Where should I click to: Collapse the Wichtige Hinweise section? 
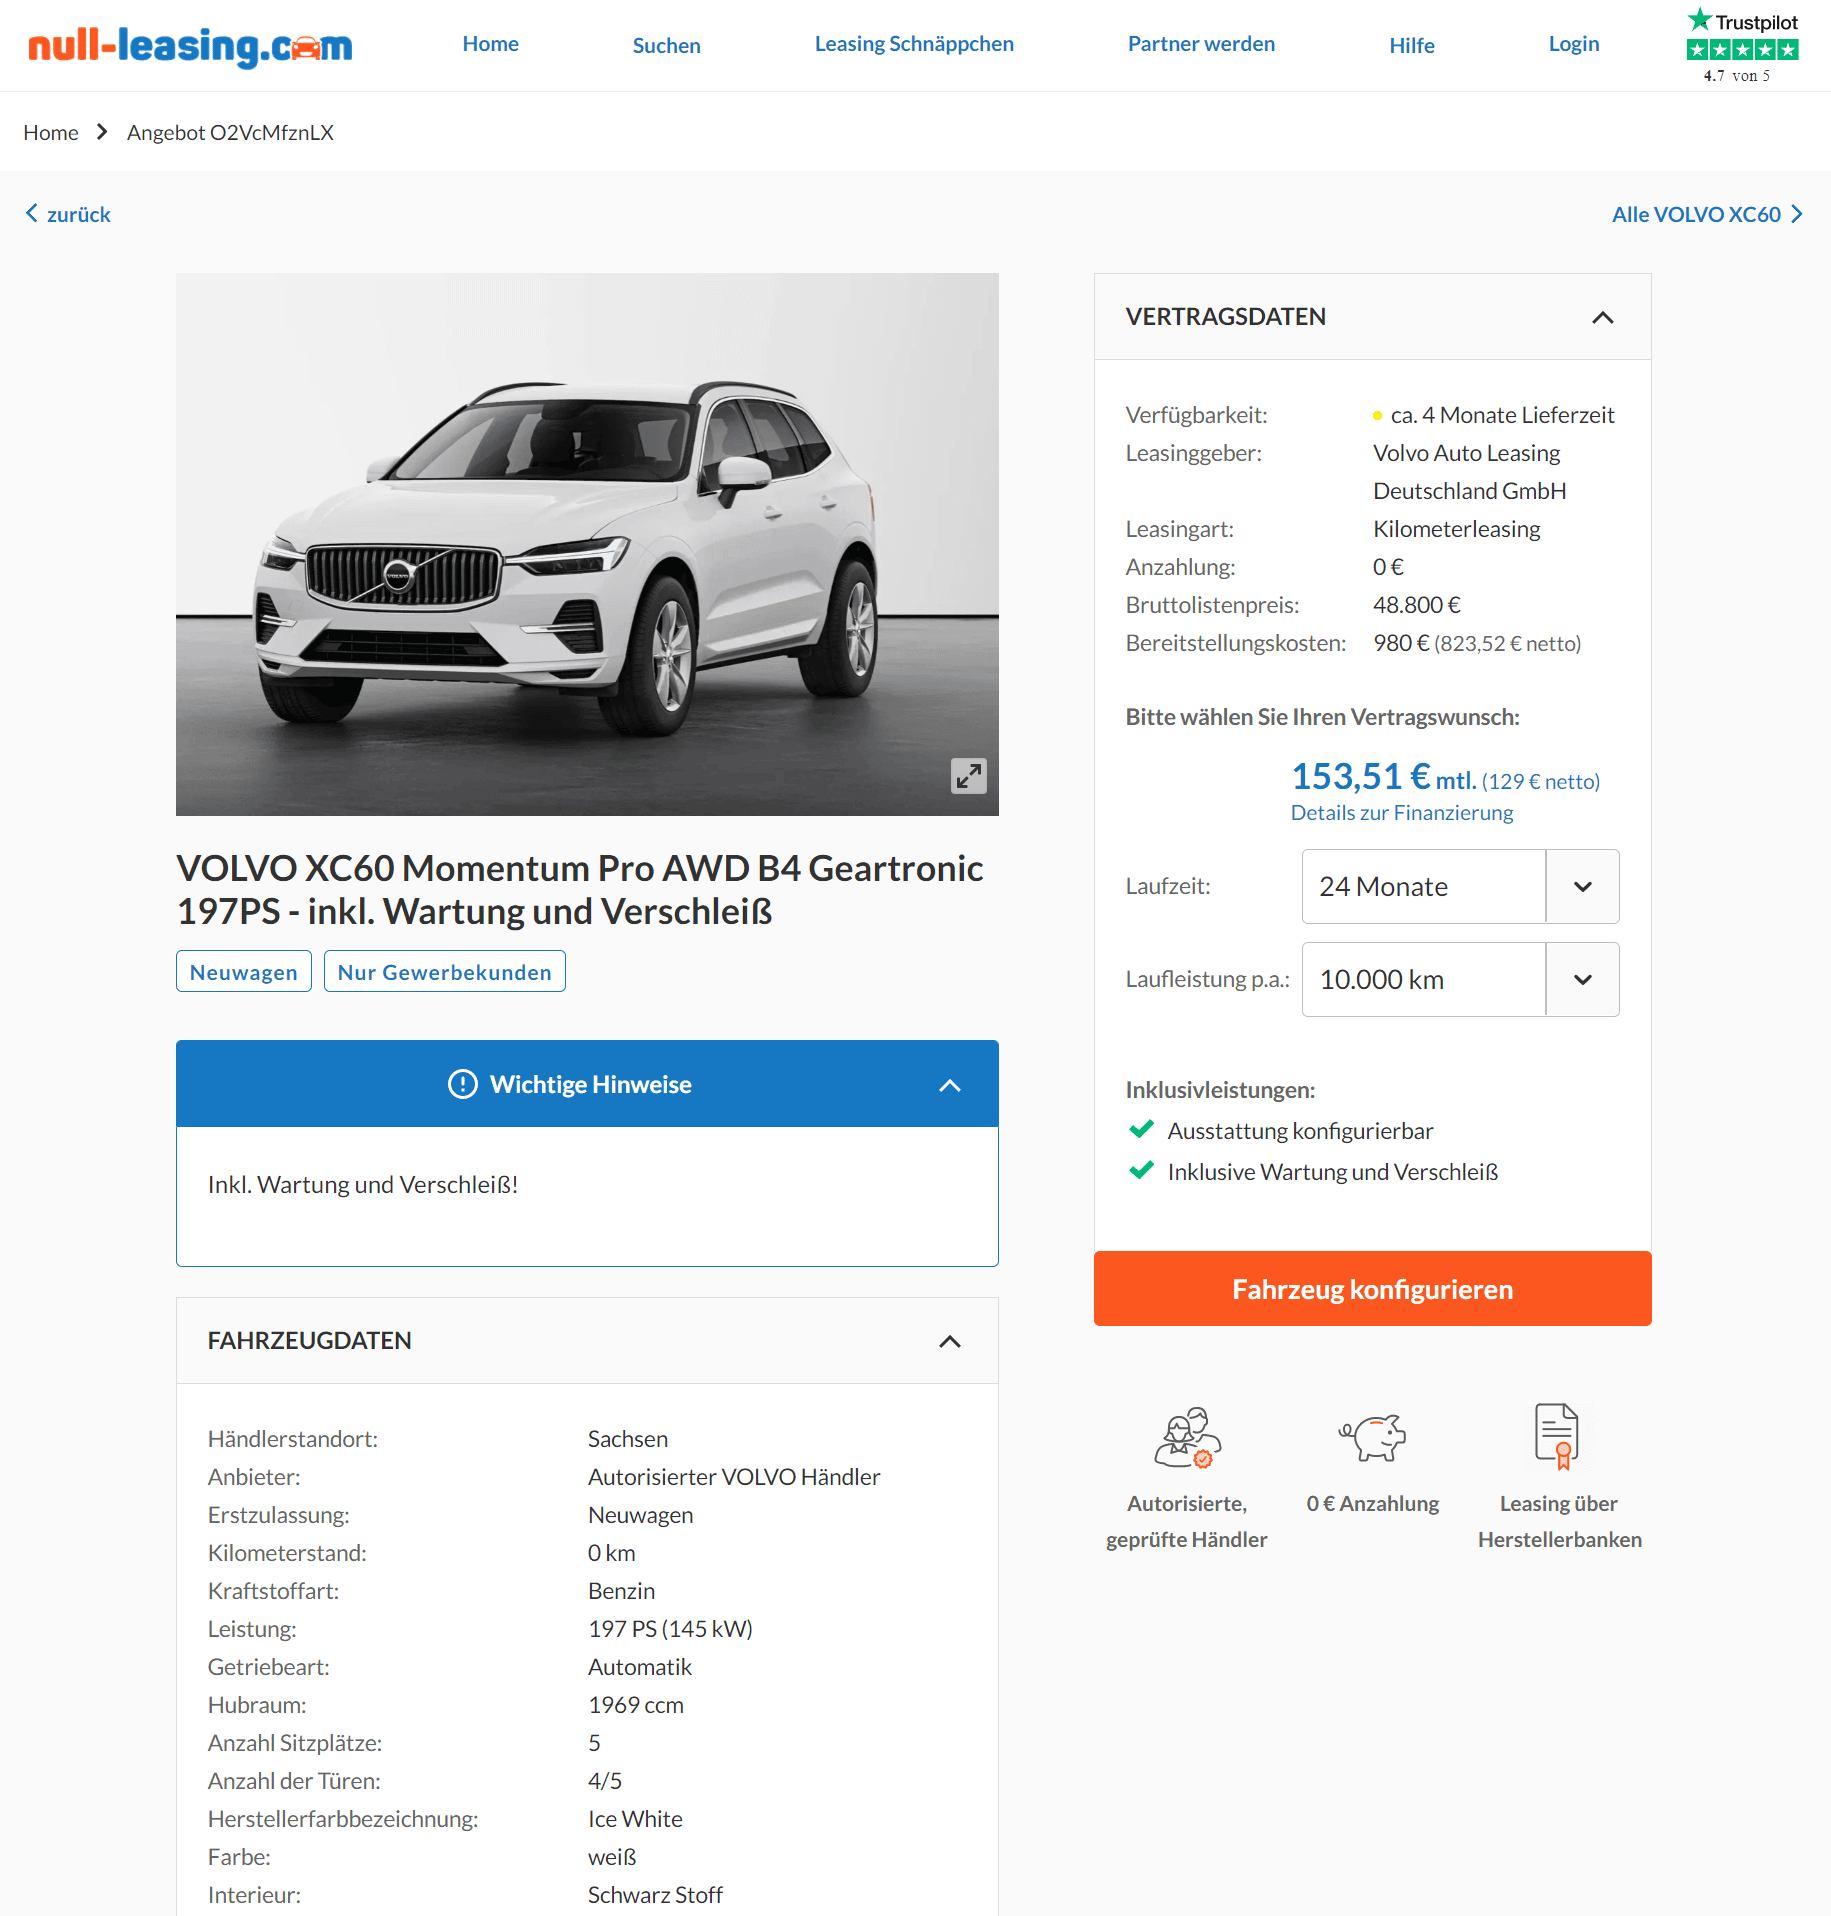click(950, 1085)
